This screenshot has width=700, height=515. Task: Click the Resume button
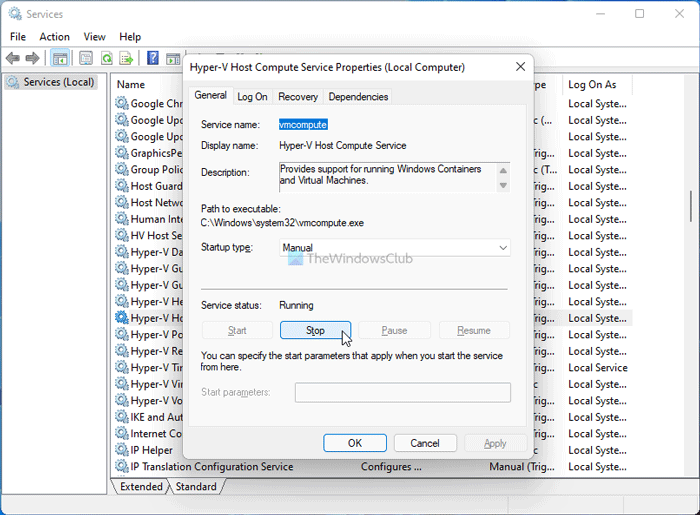(474, 330)
